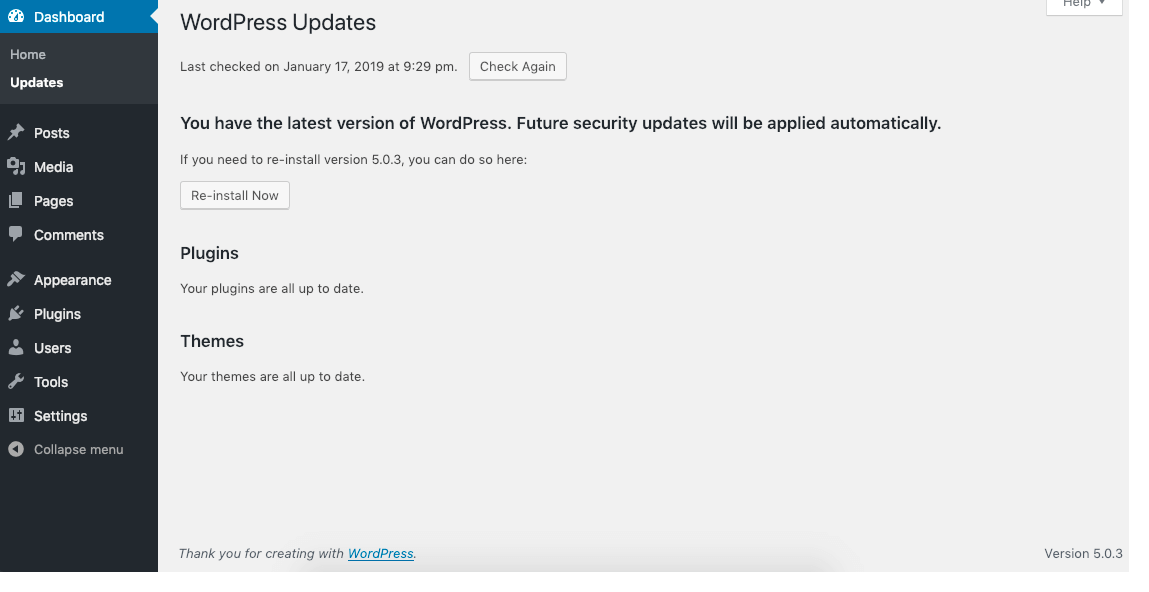Open the Help panel chevron
Screen dimensions: 1149x592
coord(1103,4)
